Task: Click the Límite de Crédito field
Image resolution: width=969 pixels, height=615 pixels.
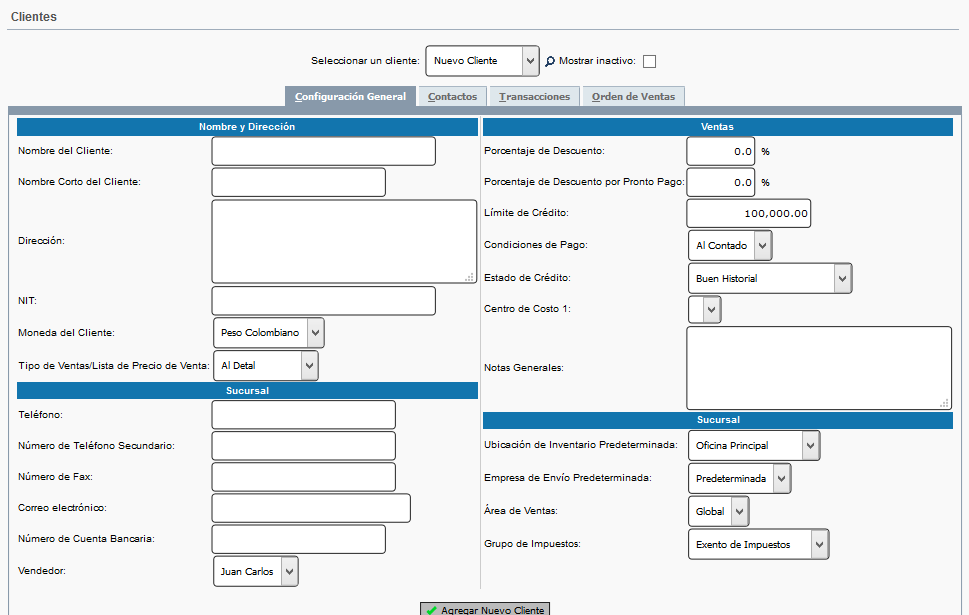Action: click(748, 213)
